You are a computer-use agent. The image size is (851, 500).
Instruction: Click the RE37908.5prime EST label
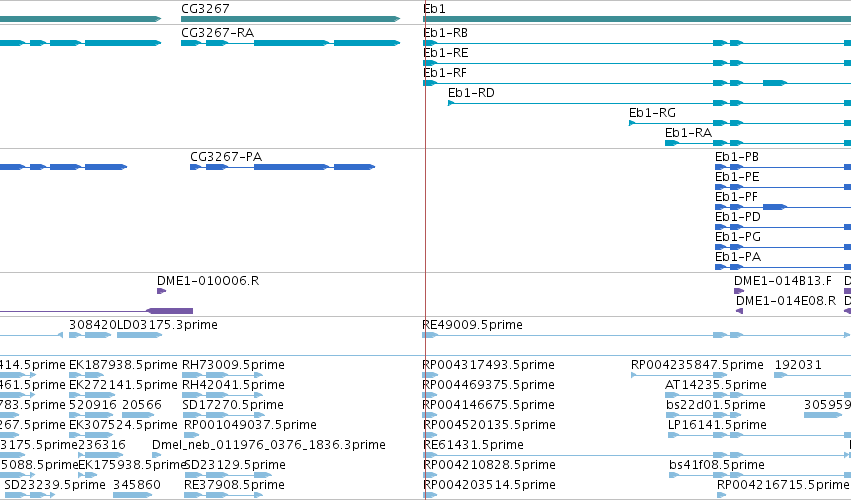[234, 485]
